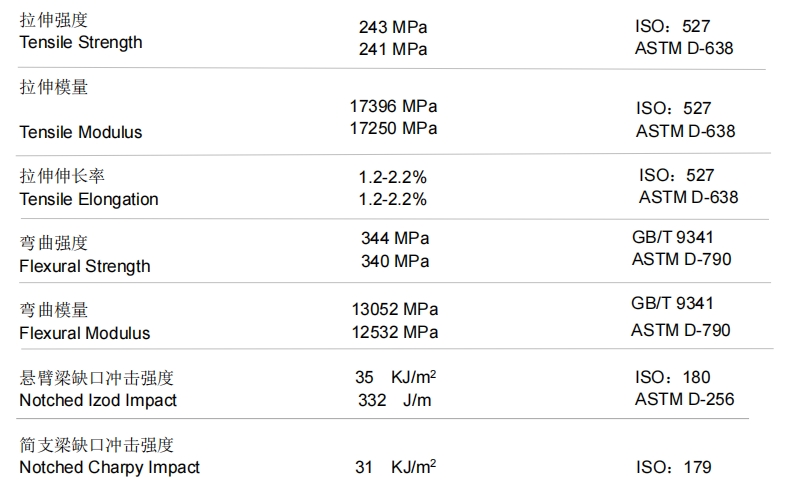
Task: Click the 拉伸模量 Chinese heading
Action: 54,87
